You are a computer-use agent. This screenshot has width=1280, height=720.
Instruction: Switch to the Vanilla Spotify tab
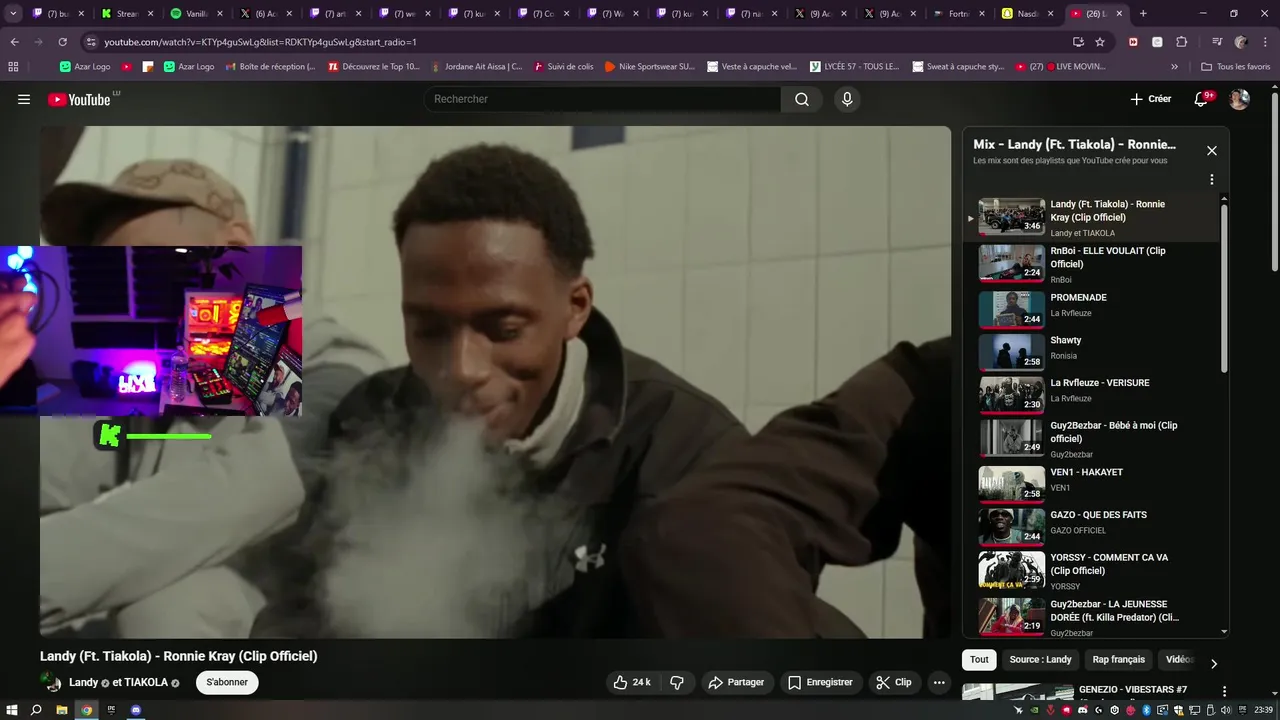pyautogui.click(x=195, y=13)
